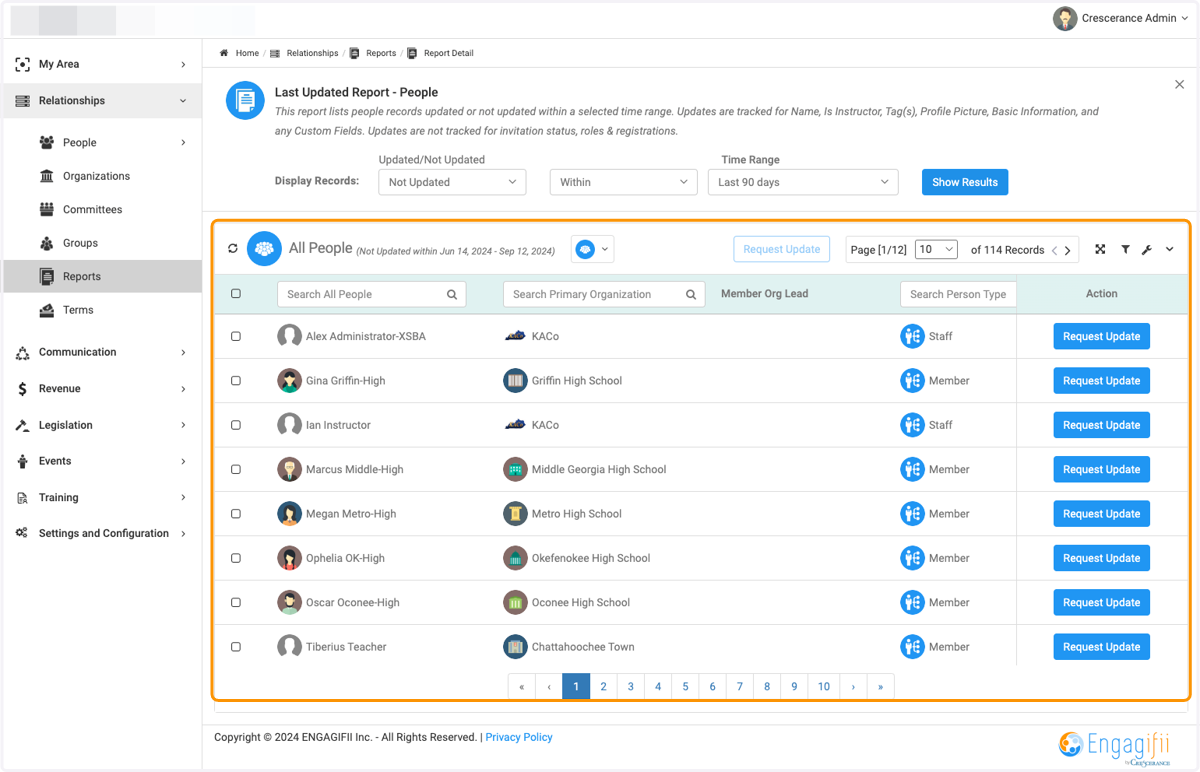The height and width of the screenshot is (772, 1200).
Task: Check the box for Ian Instructor
Action: click(236, 425)
